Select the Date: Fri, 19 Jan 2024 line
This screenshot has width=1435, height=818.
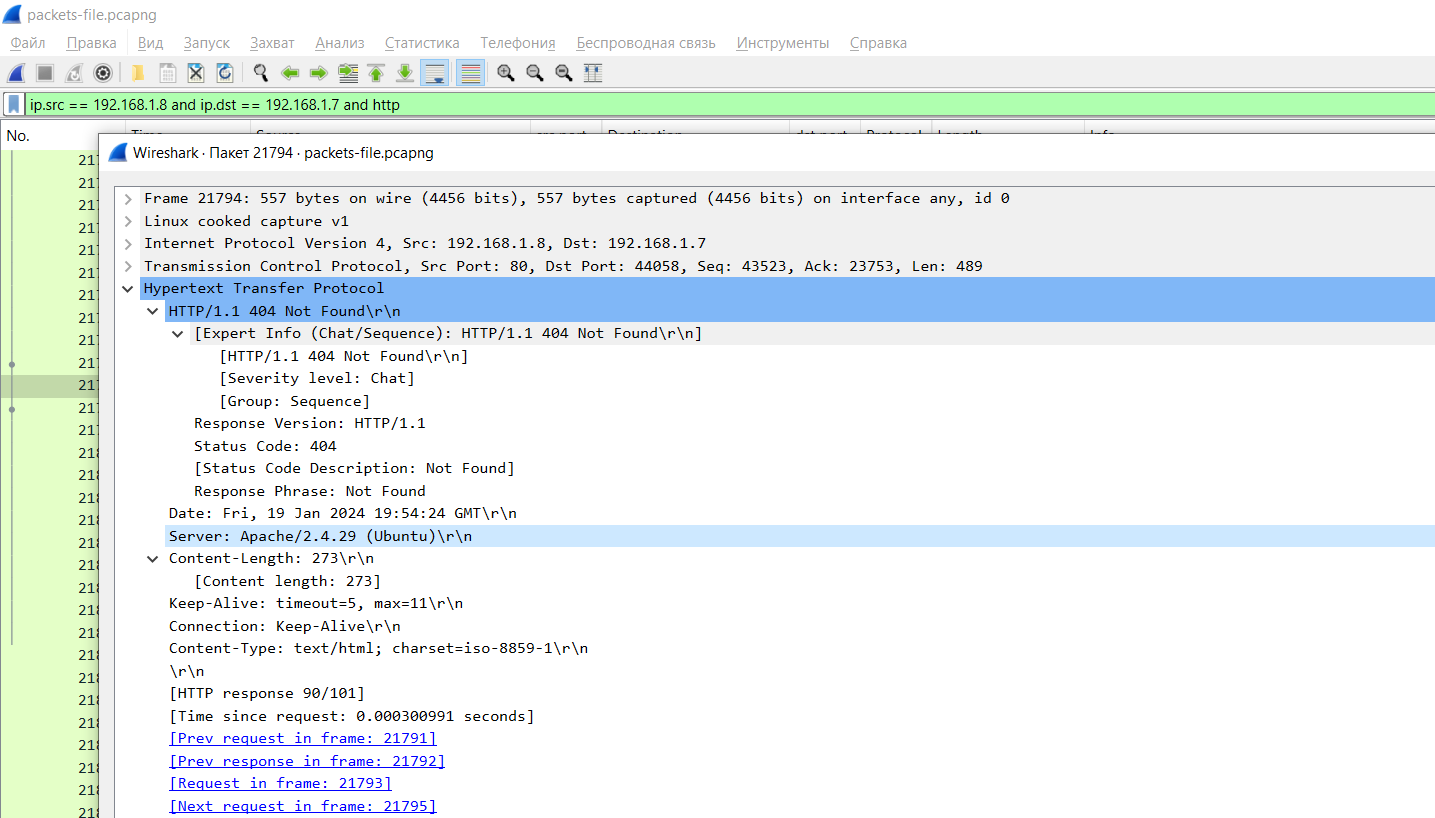(342, 513)
